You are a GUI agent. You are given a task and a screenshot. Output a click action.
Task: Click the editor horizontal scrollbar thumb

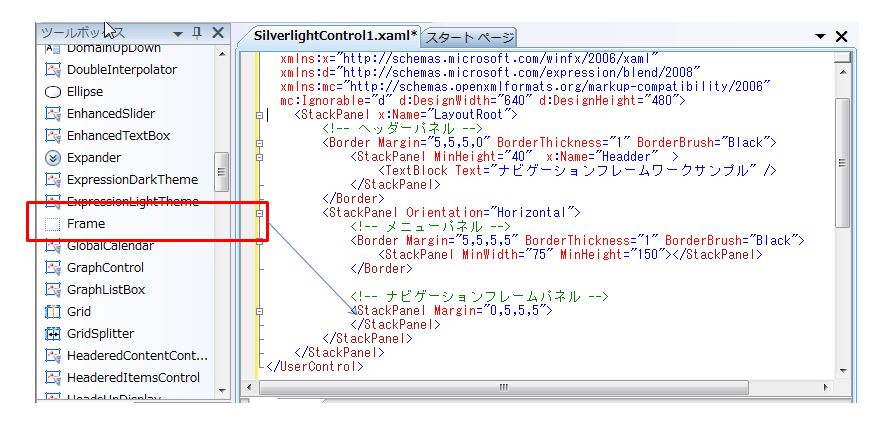point(503,387)
